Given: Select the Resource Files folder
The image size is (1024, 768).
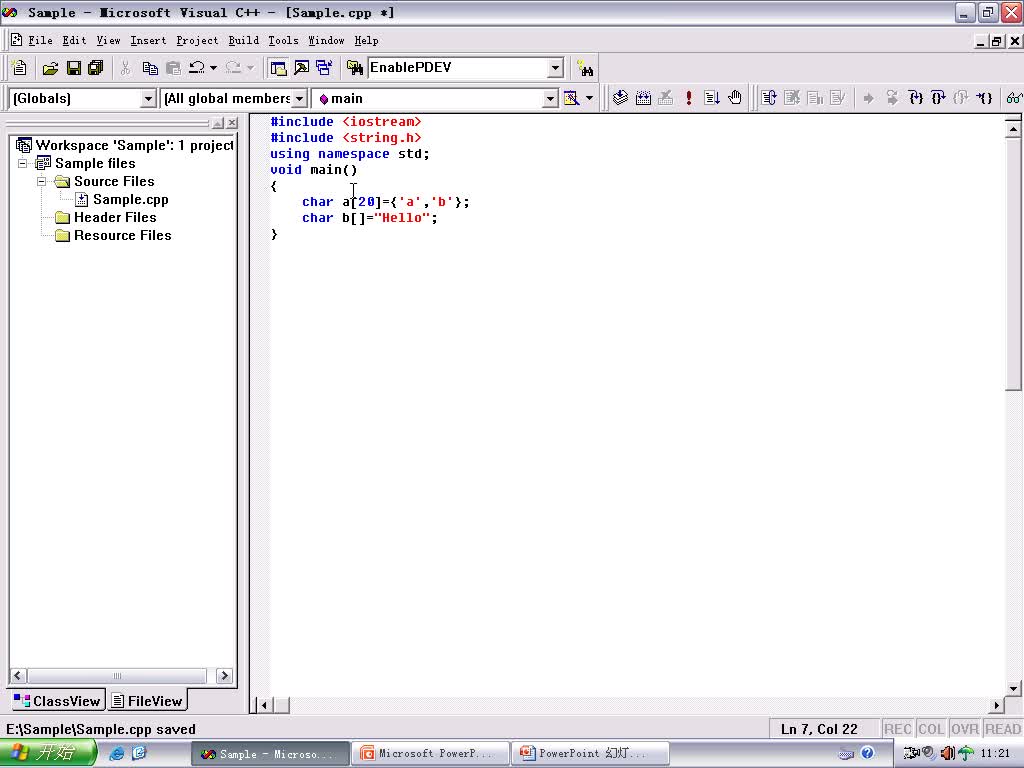Looking at the screenshot, I should click(x=123, y=236).
